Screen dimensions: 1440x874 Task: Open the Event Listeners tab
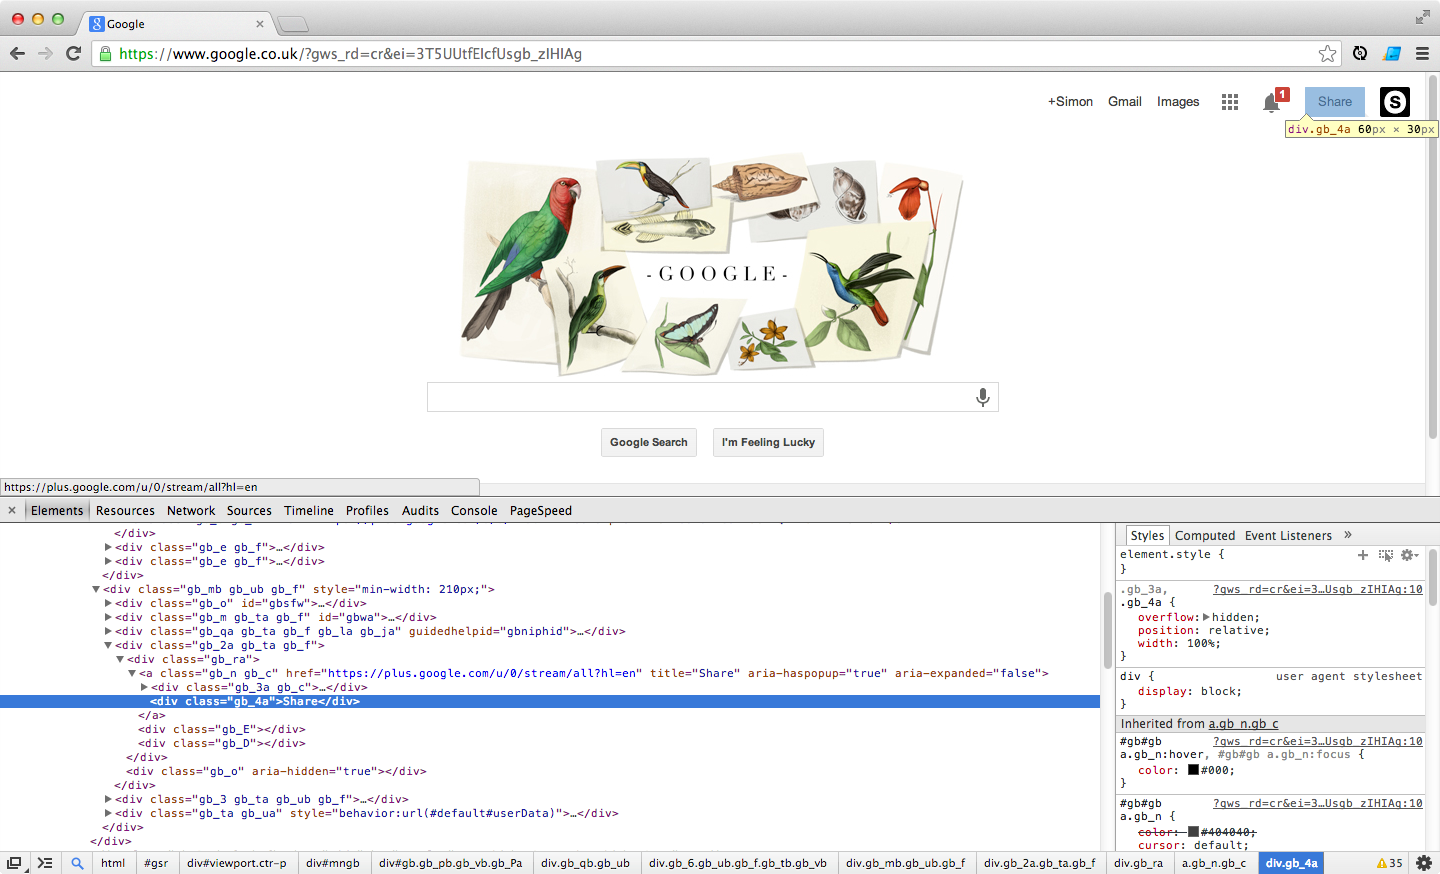(1288, 536)
